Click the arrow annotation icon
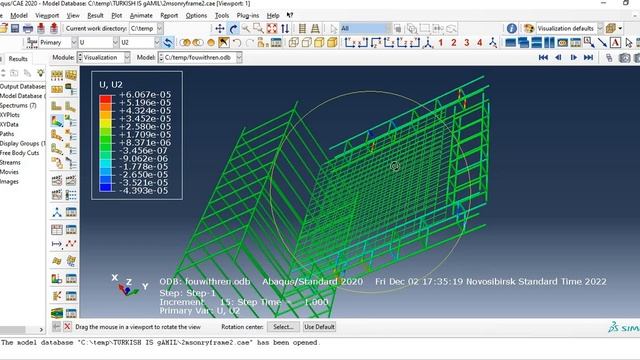640x360 pixels. coord(602,42)
